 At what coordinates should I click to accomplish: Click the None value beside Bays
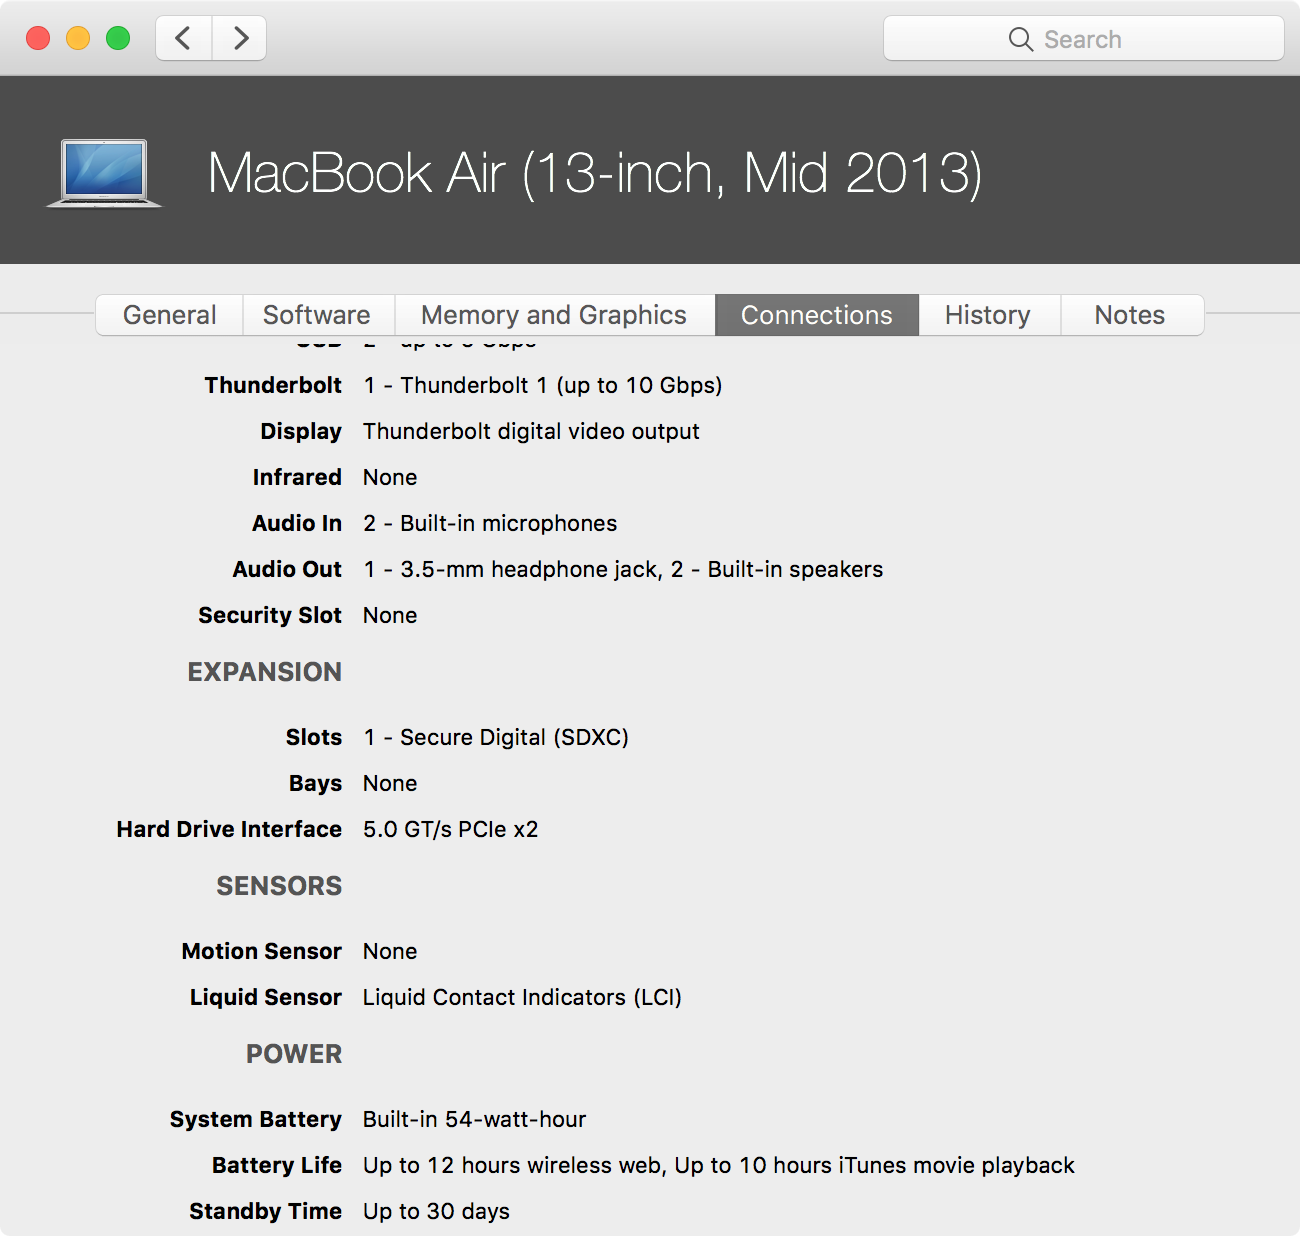[390, 783]
